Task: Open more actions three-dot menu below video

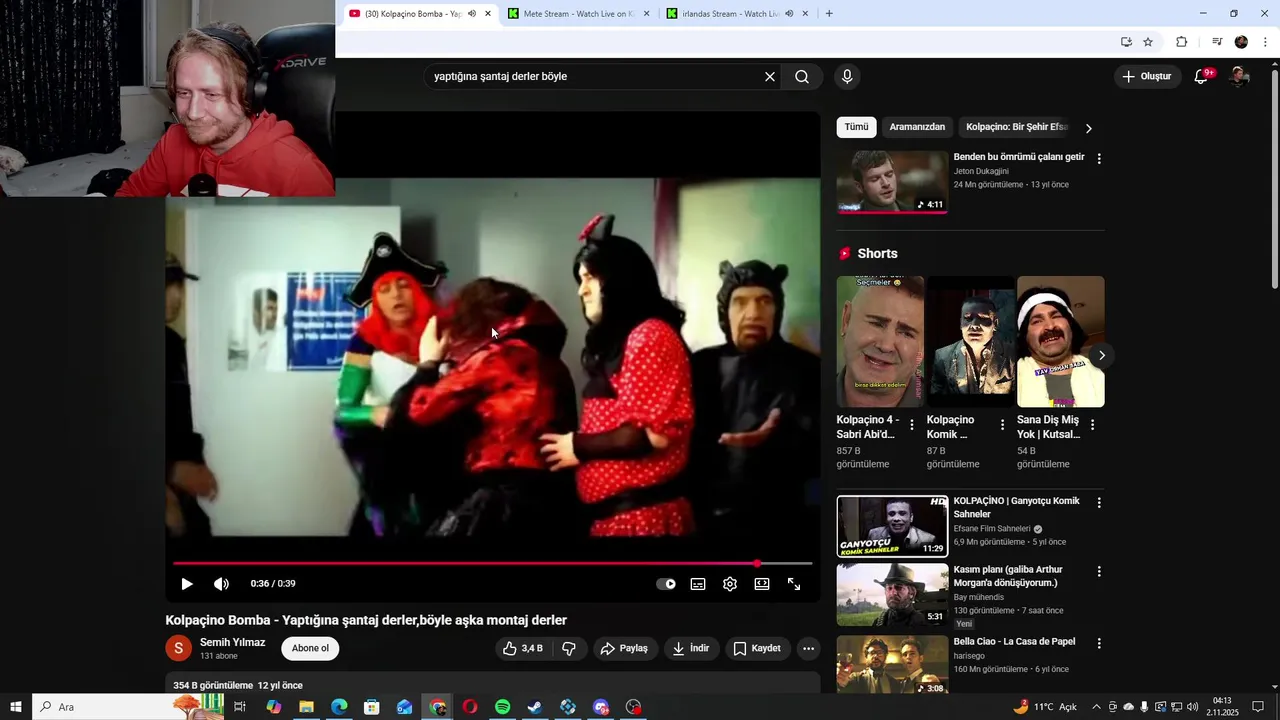Action: (x=808, y=649)
